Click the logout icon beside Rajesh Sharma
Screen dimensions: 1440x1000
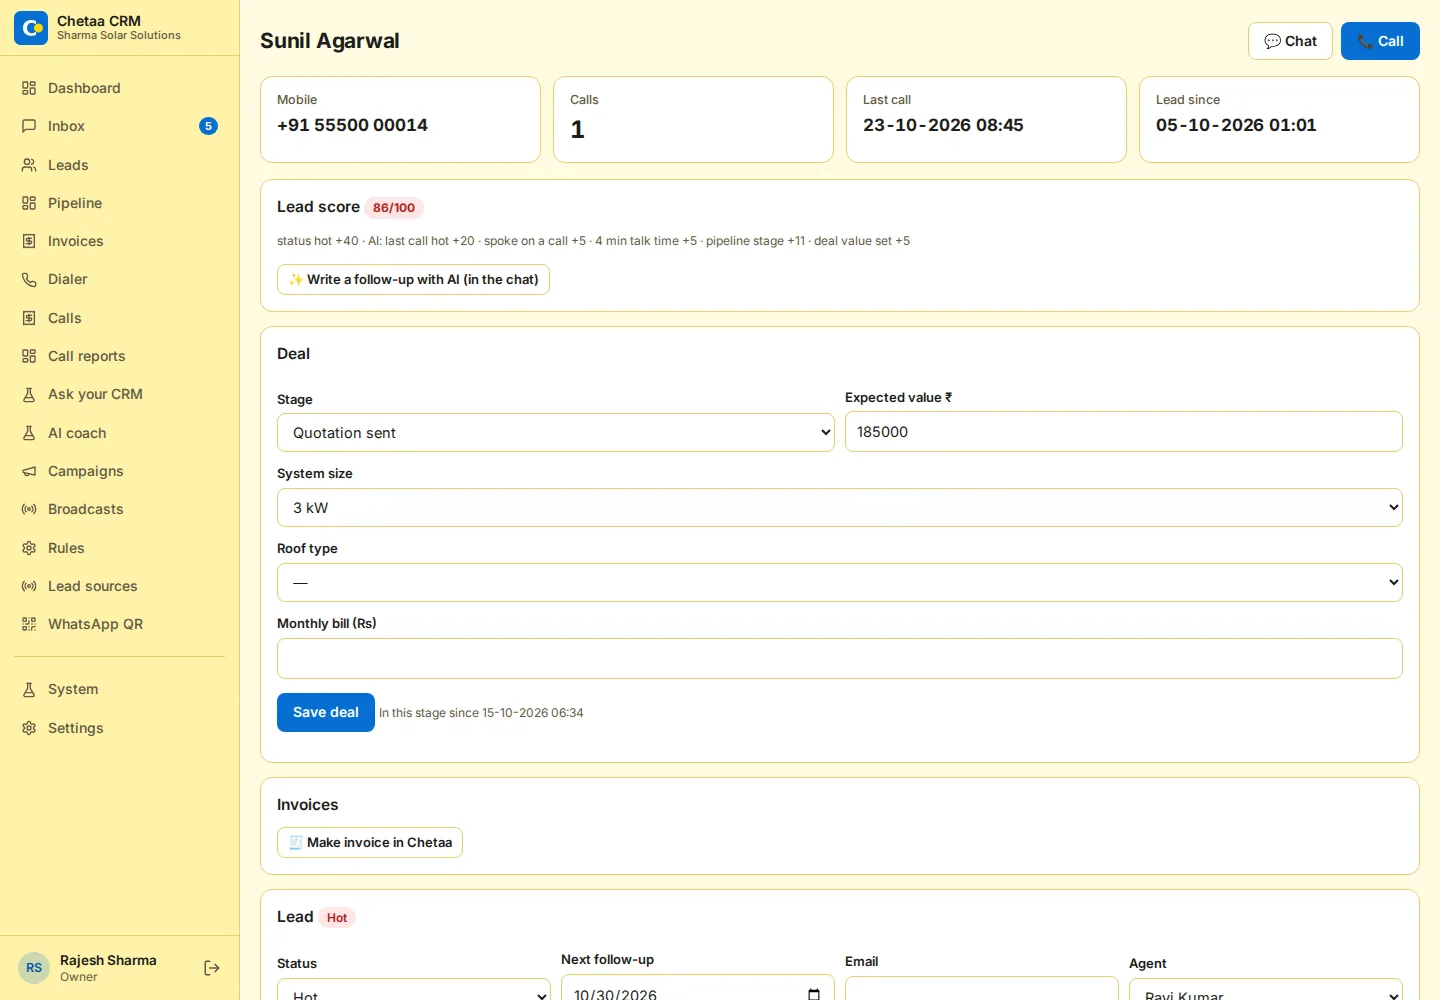(x=212, y=968)
